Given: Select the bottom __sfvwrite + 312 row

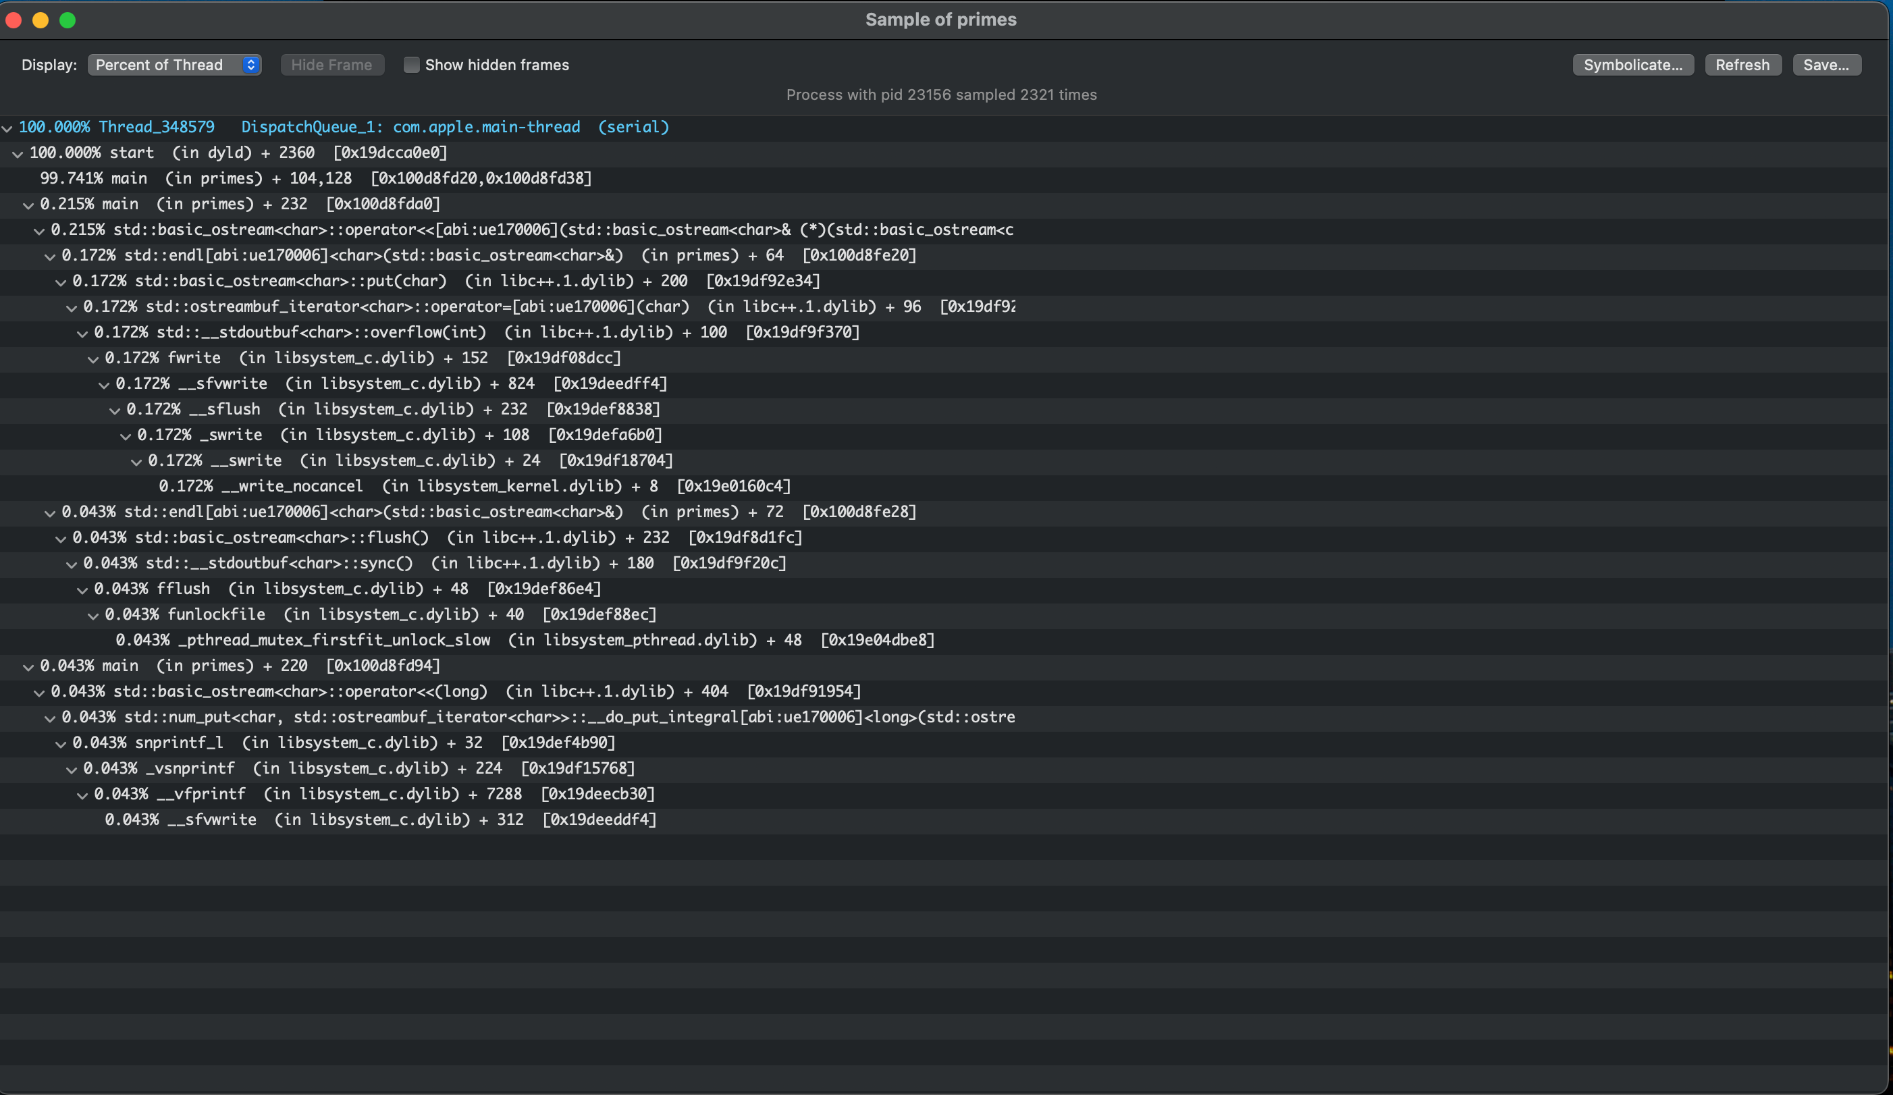Looking at the screenshot, I should pyautogui.click(x=380, y=820).
